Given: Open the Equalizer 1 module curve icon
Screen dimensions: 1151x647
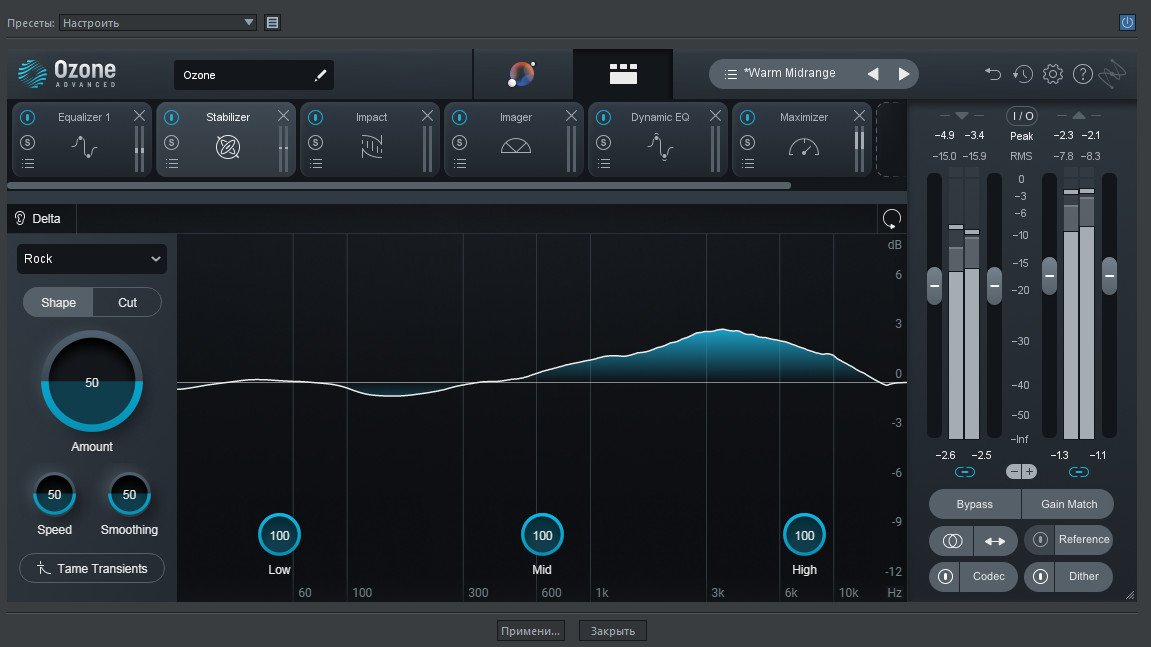Looking at the screenshot, I should click(84, 148).
